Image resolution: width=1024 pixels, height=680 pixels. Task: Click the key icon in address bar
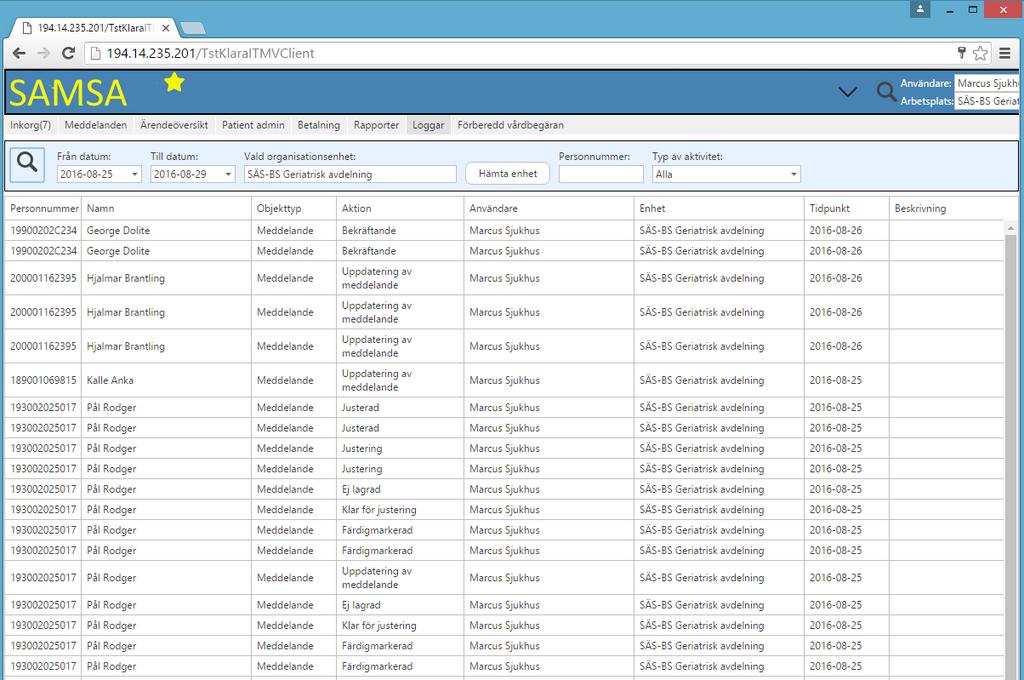point(961,53)
